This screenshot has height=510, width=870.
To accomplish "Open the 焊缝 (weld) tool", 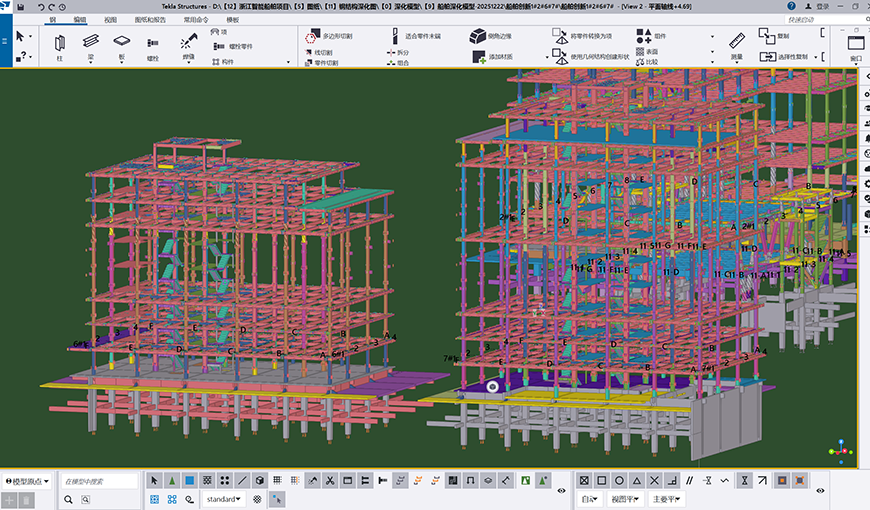I will pos(188,43).
